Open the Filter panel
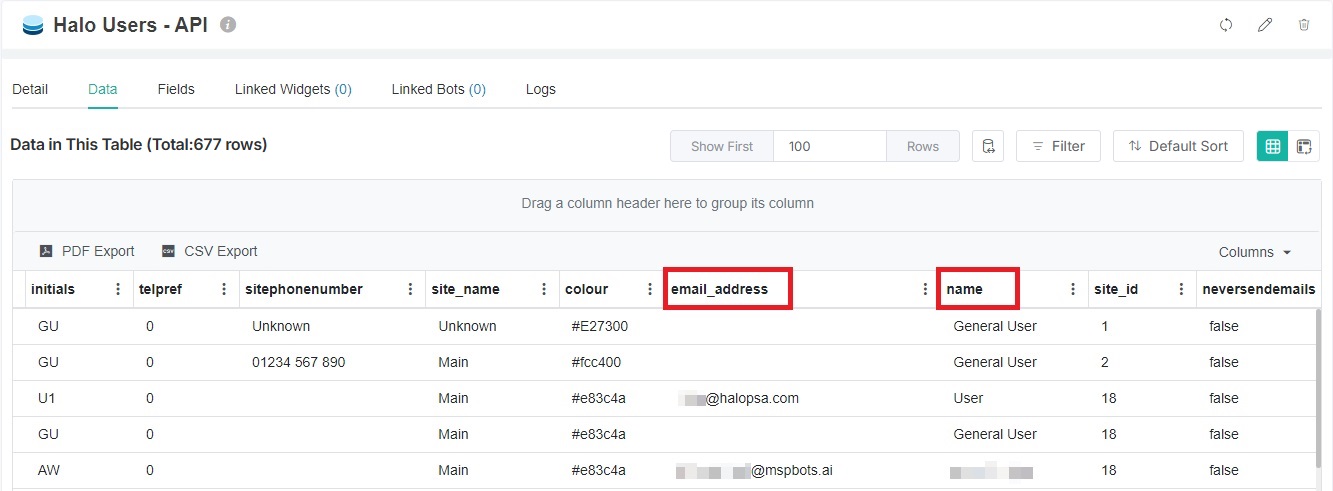This screenshot has width=1333, height=491. point(1058,146)
